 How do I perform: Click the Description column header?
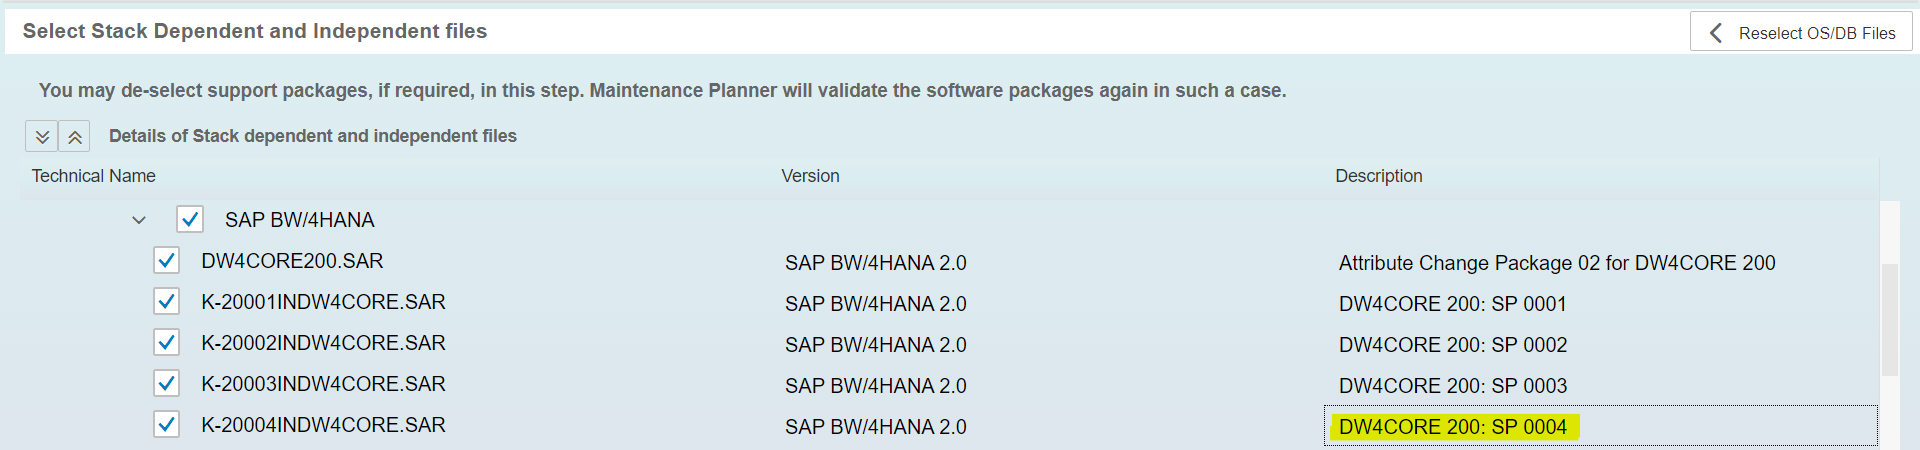click(1378, 176)
